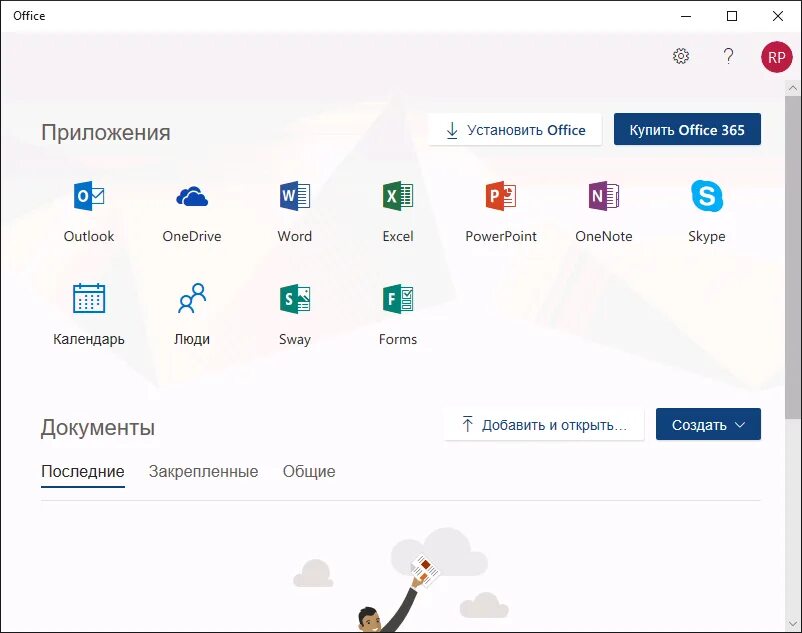Launch Word from the apps grid
This screenshot has width=802, height=633.
(295, 196)
